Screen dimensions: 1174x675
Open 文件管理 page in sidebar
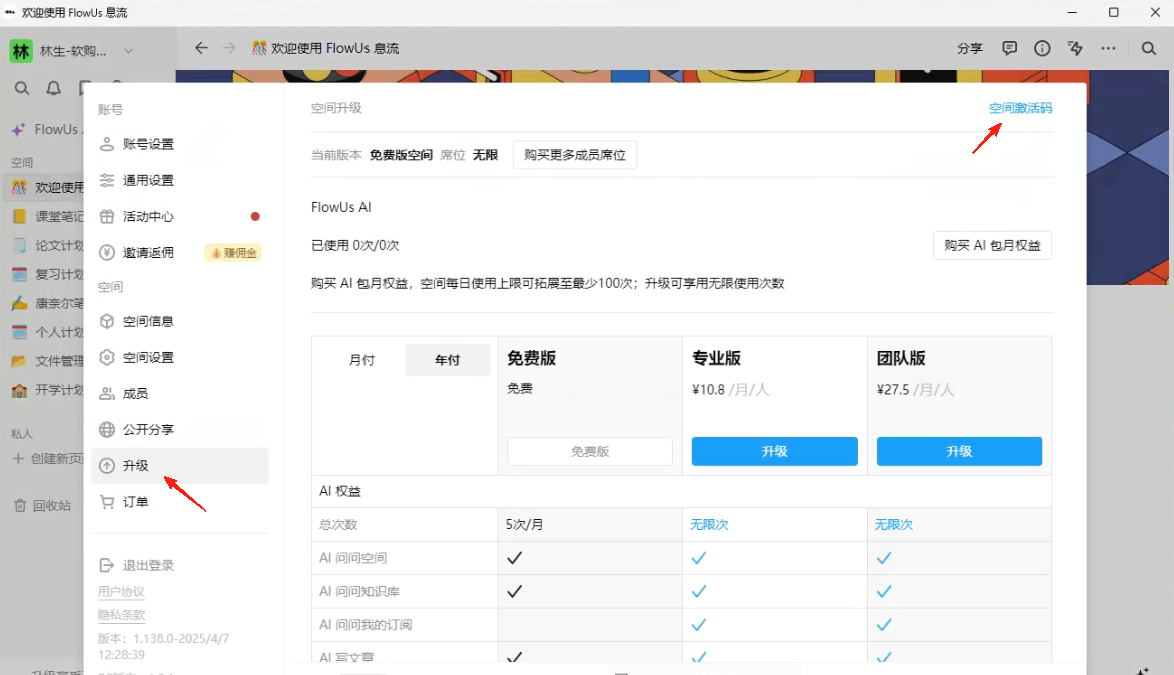click(x=45, y=361)
